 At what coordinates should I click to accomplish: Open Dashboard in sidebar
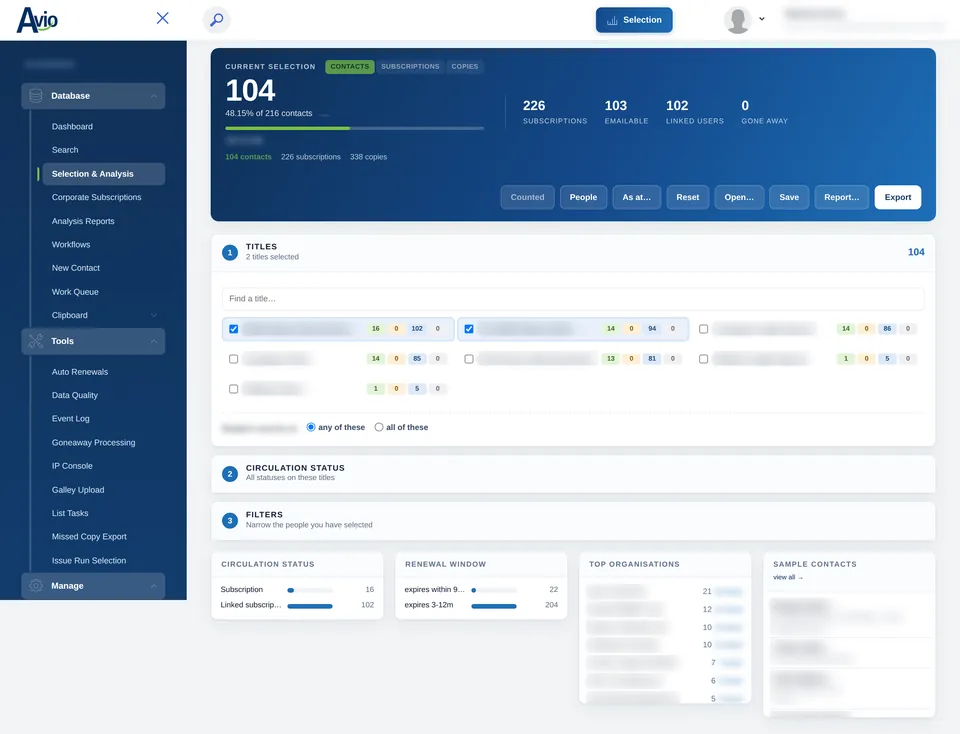tap(72, 127)
